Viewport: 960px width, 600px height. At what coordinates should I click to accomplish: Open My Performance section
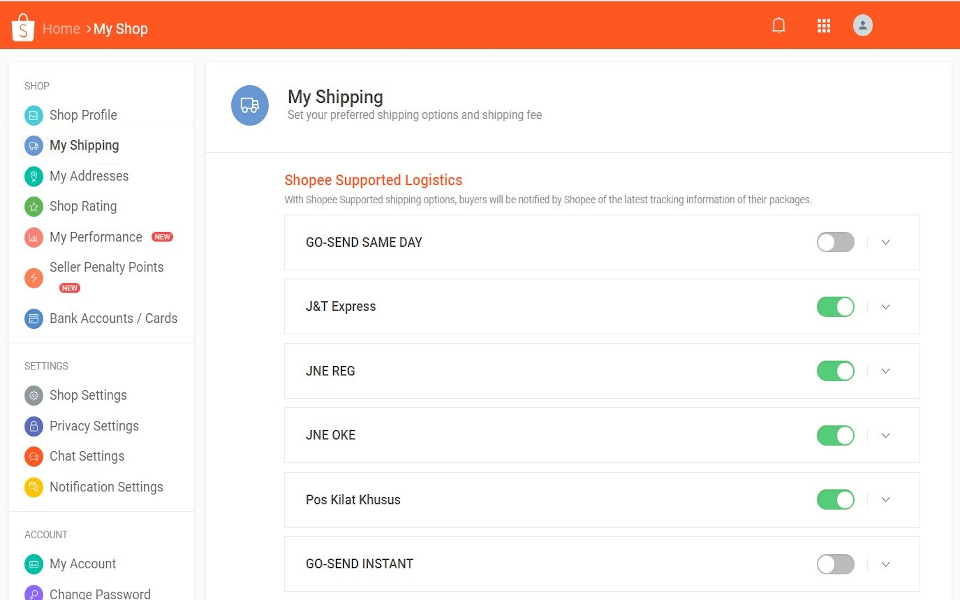click(96, 237)
